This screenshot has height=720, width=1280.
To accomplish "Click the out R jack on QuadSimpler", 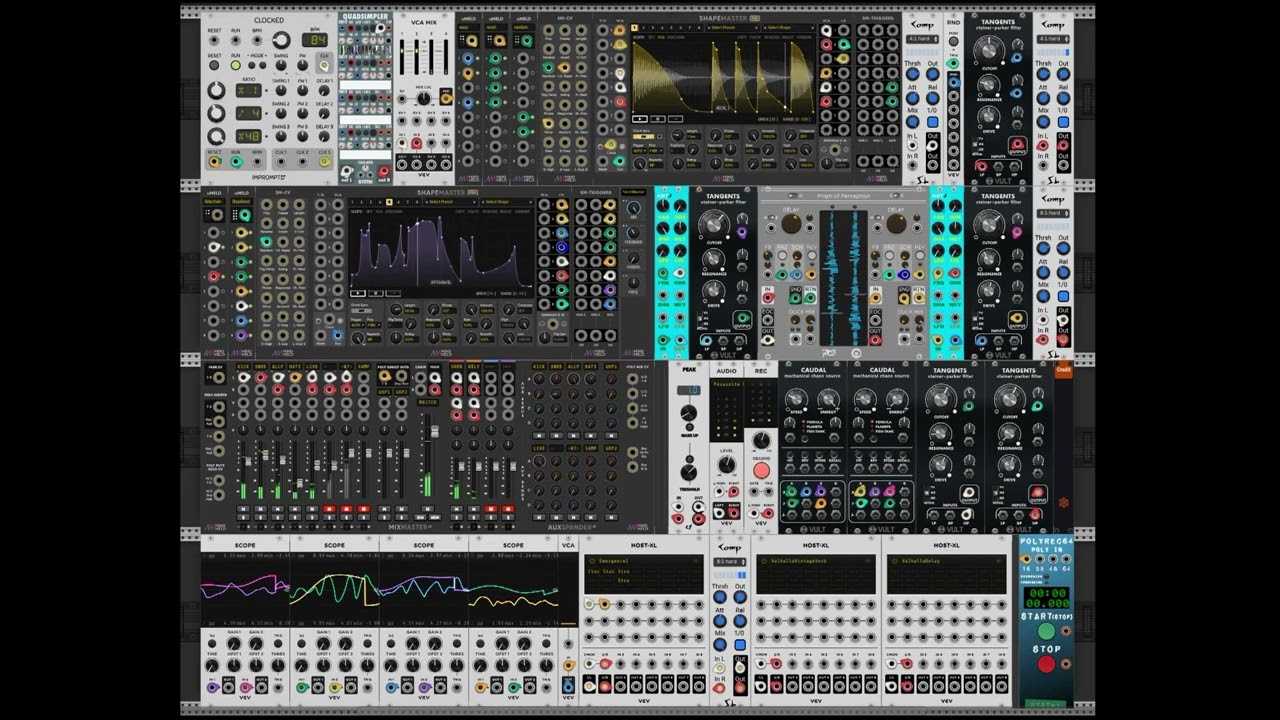I will click(384, 171).
